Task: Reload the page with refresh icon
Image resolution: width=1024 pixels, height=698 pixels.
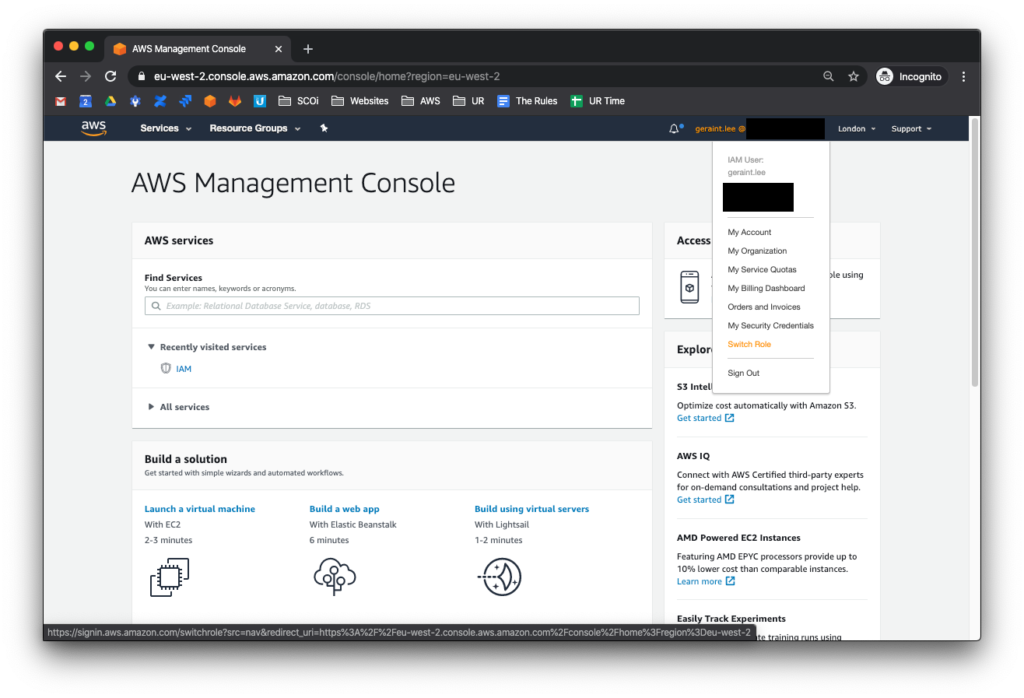Action: (110, 76)
